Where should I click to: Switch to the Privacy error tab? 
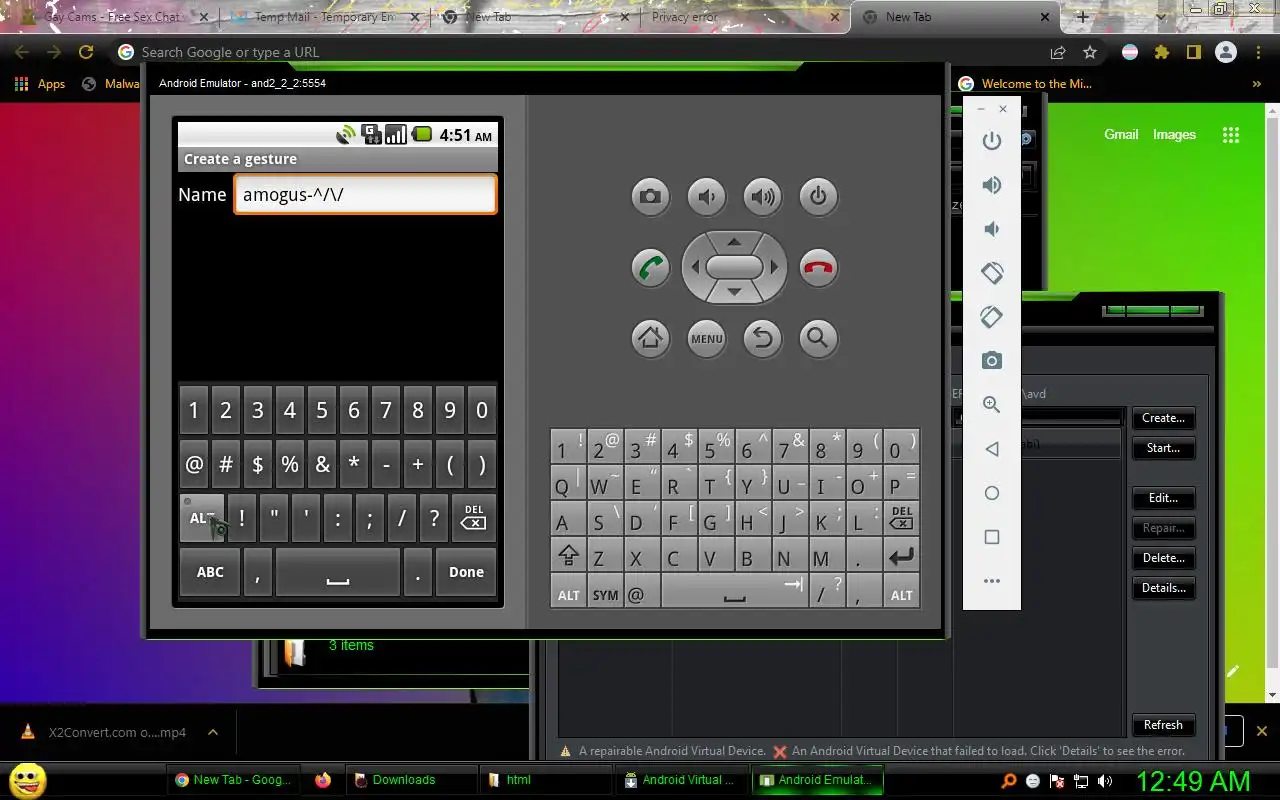[740, 17]
